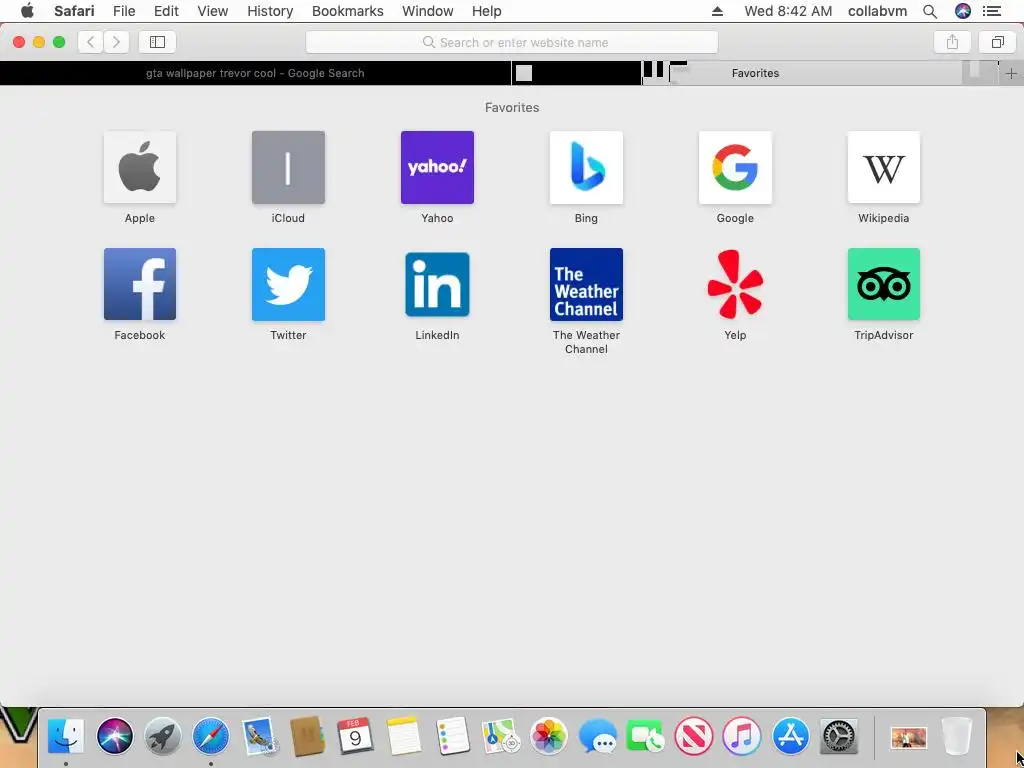Go back with the Safari back arrow
1024x768 pixels.
[91, 42]
